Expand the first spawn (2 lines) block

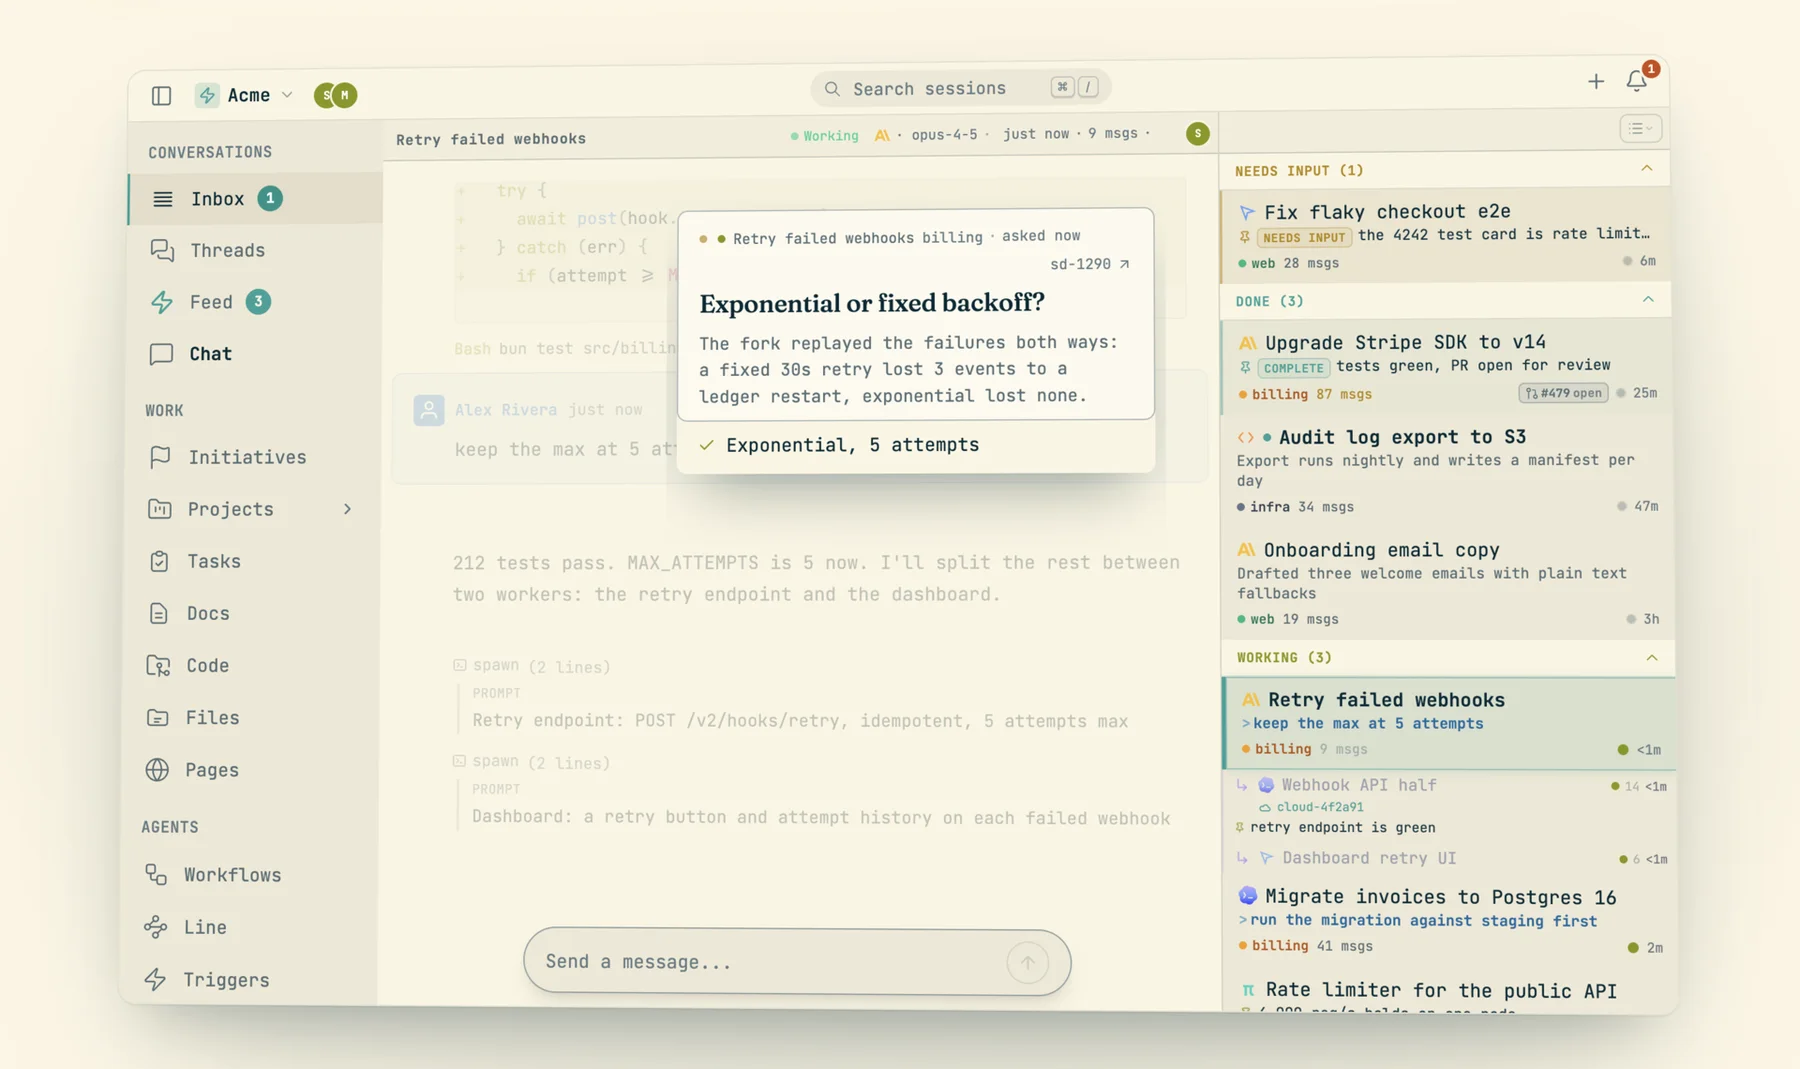coord(531,666)
